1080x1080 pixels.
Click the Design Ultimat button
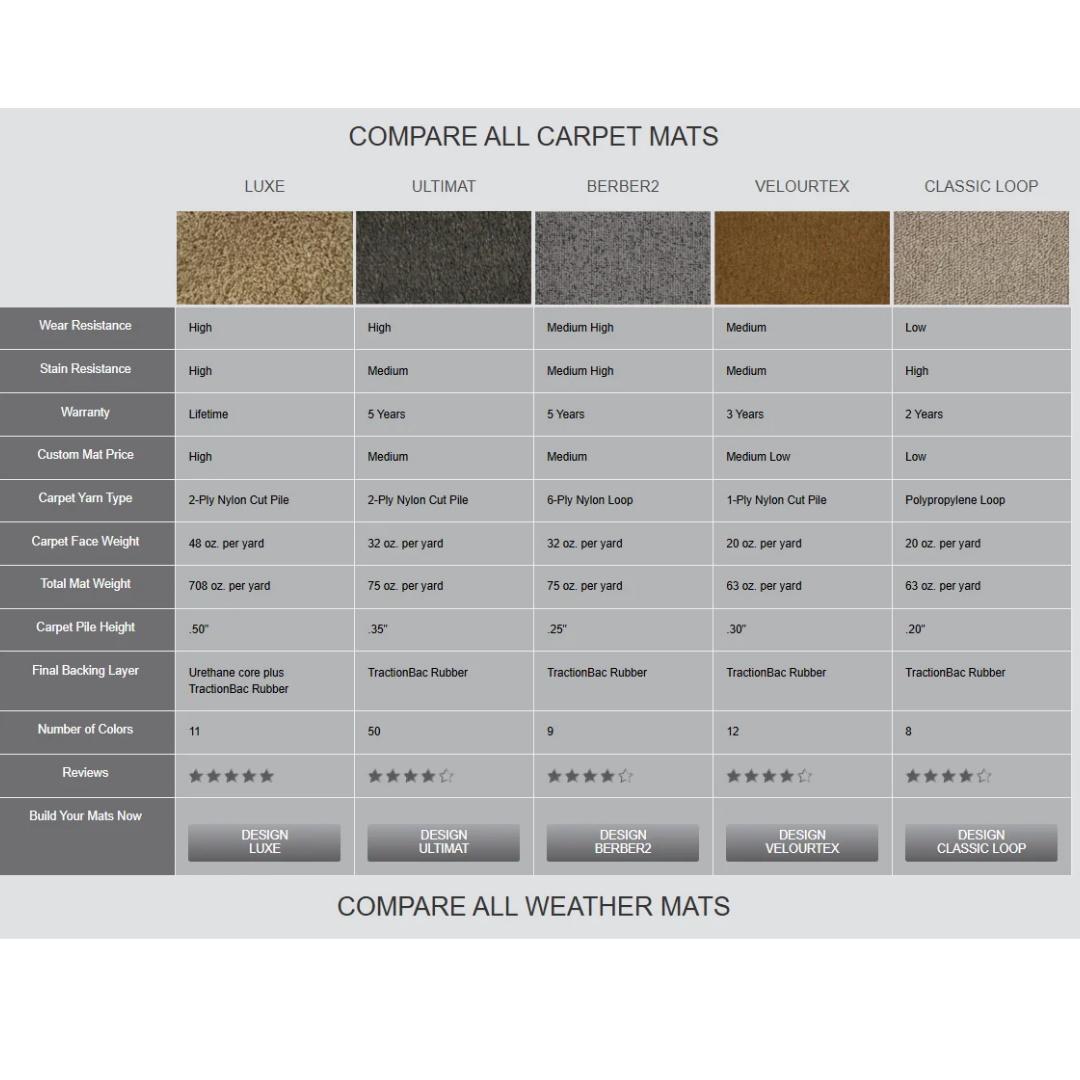[443, 842]
